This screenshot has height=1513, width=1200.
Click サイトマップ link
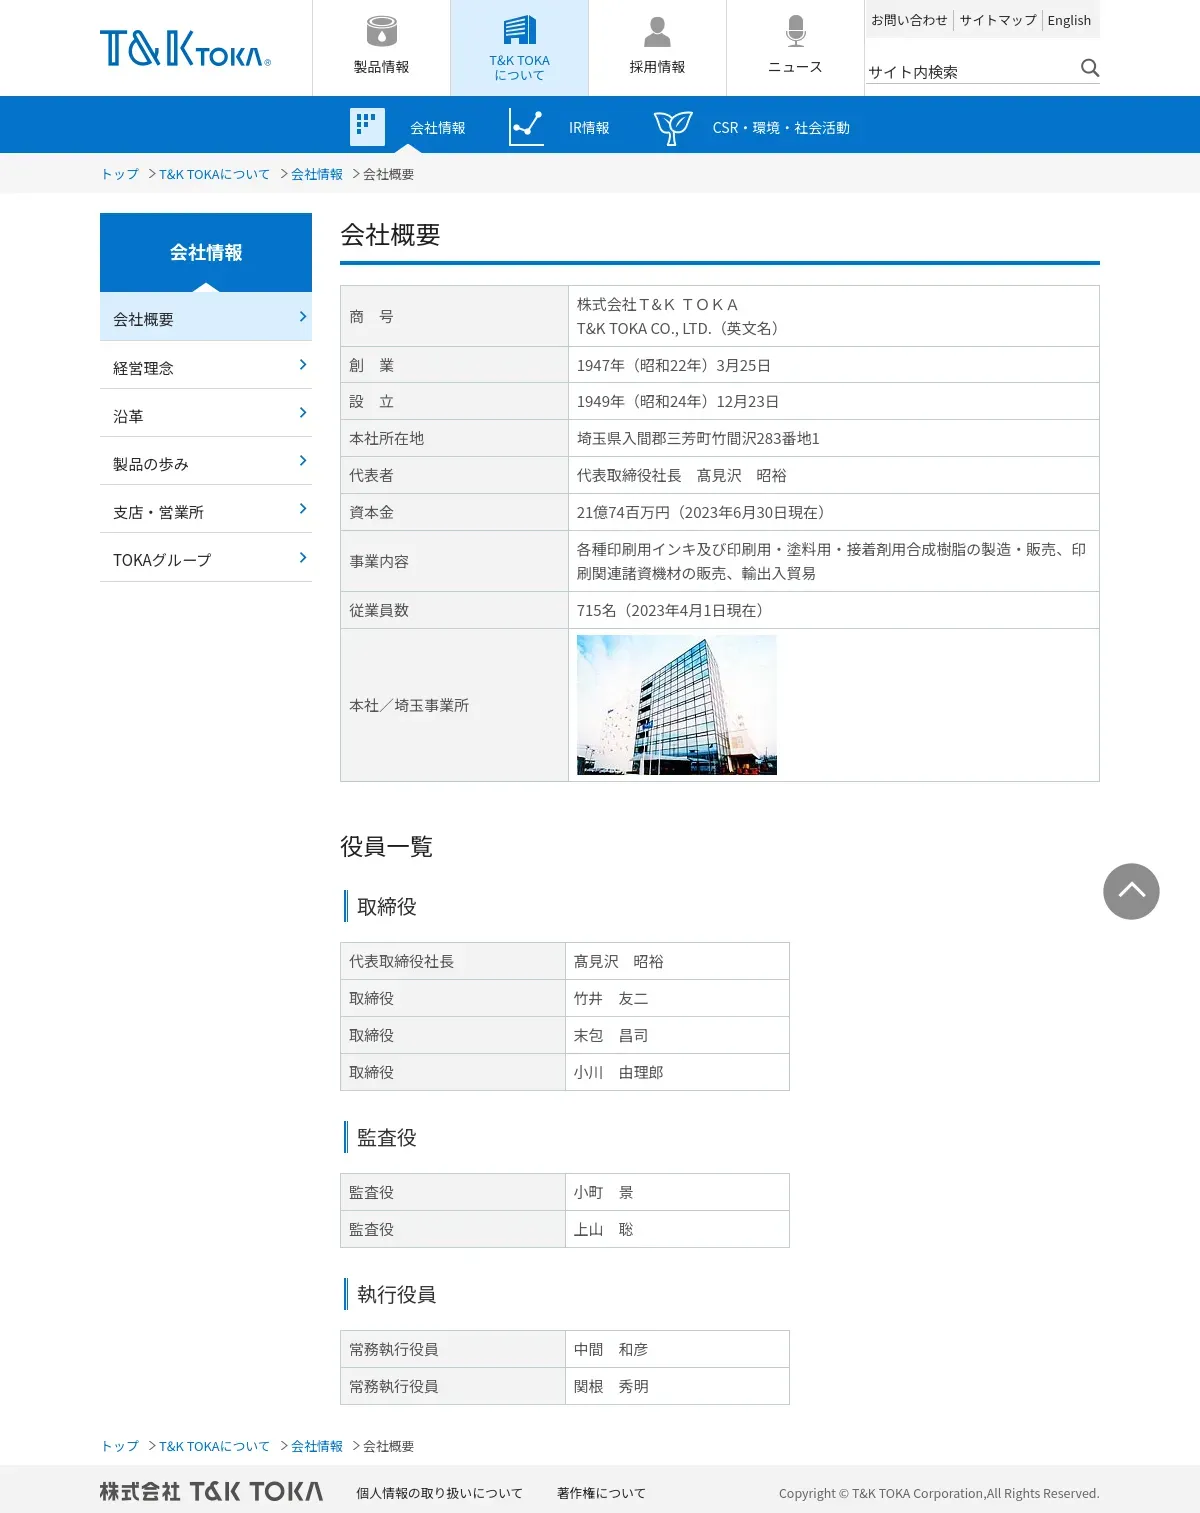[x=998, y=20]
